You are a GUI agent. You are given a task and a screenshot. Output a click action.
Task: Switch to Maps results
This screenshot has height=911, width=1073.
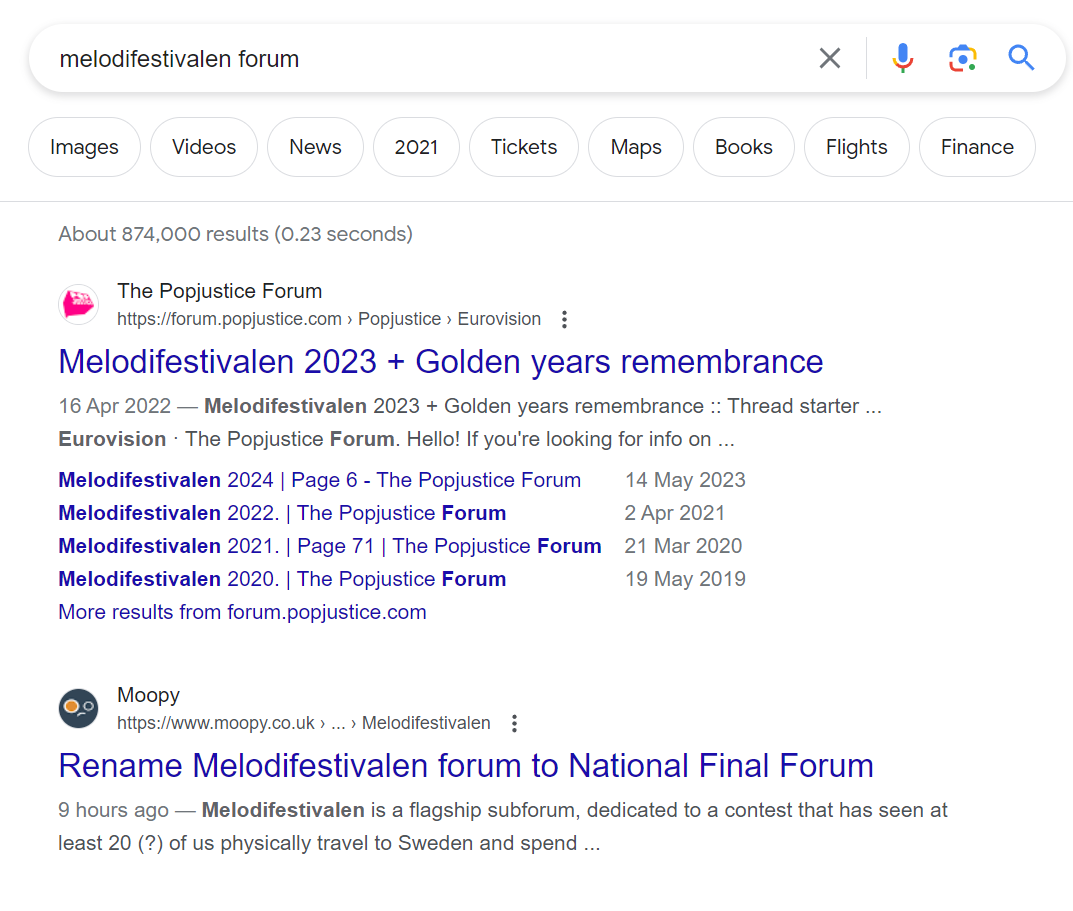point(636,147)
